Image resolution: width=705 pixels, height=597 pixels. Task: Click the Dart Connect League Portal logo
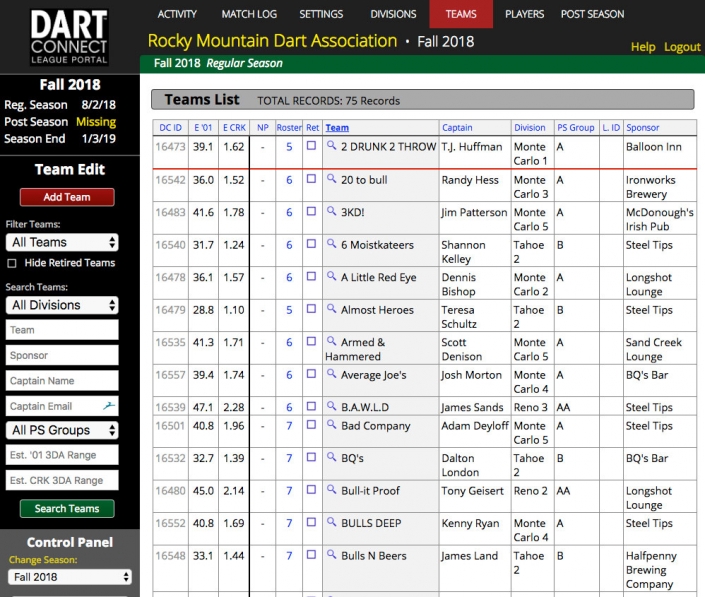[x=69, y=35]
